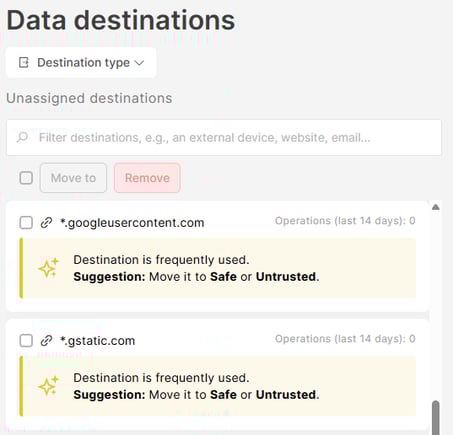Click the red Remove button
Image resolution: width=453 pixels, height=435 pixels.
point(147,178)
